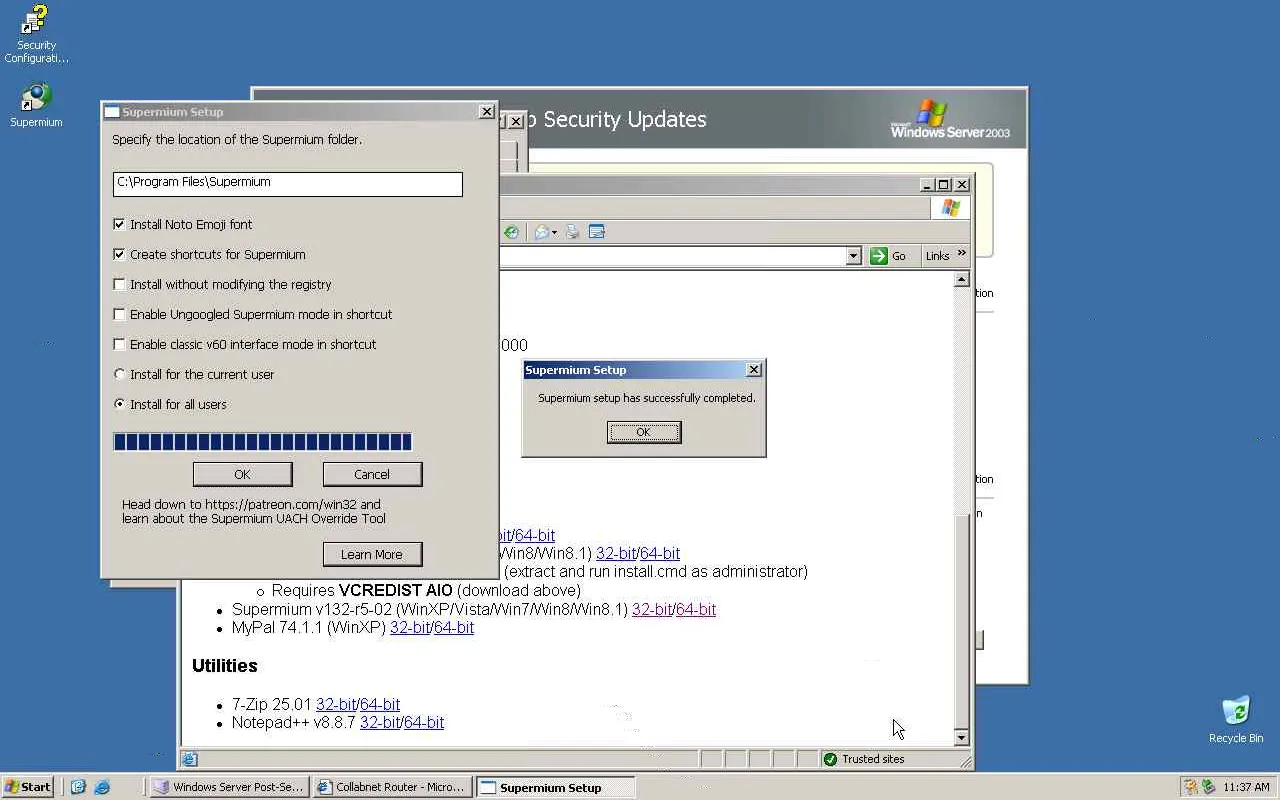
Task: Expand the IE address bar dropdown
Action: (x=853, y=256)
